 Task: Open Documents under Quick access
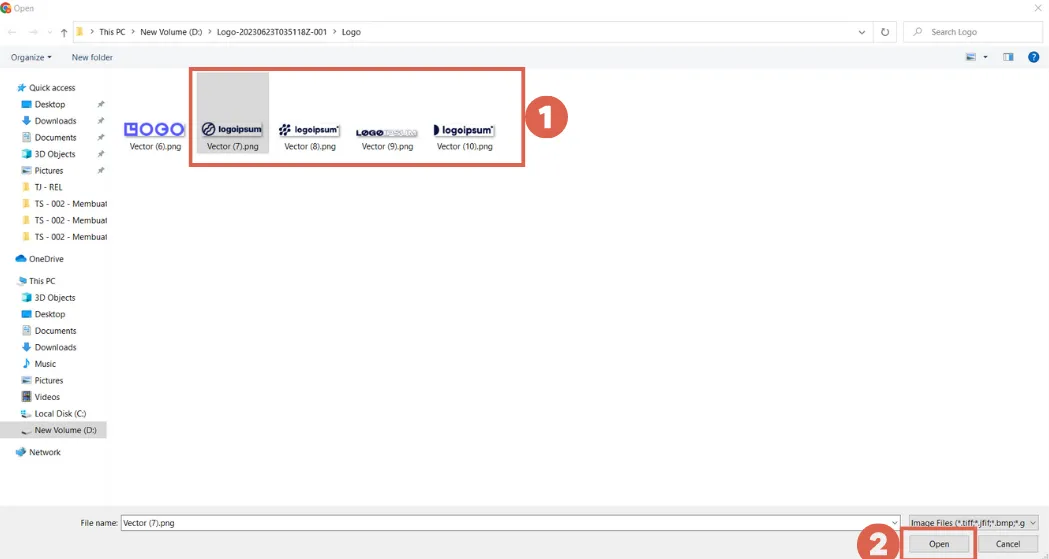click(55, 138)
